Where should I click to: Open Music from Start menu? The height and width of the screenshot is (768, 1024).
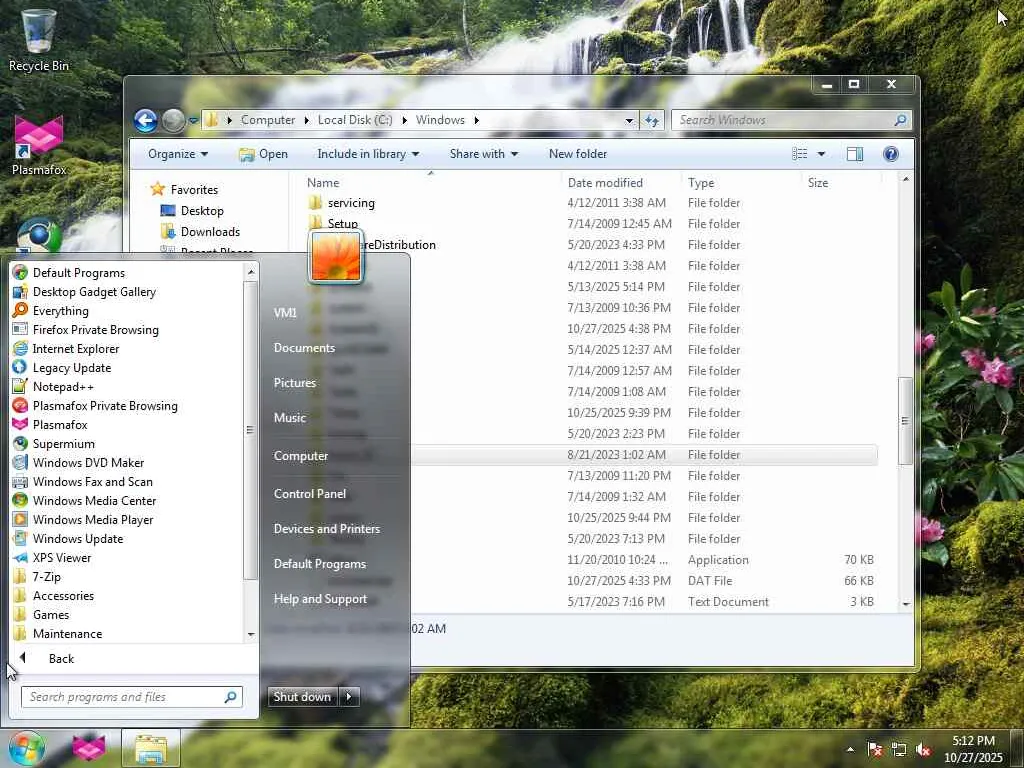tap(290, 418)
